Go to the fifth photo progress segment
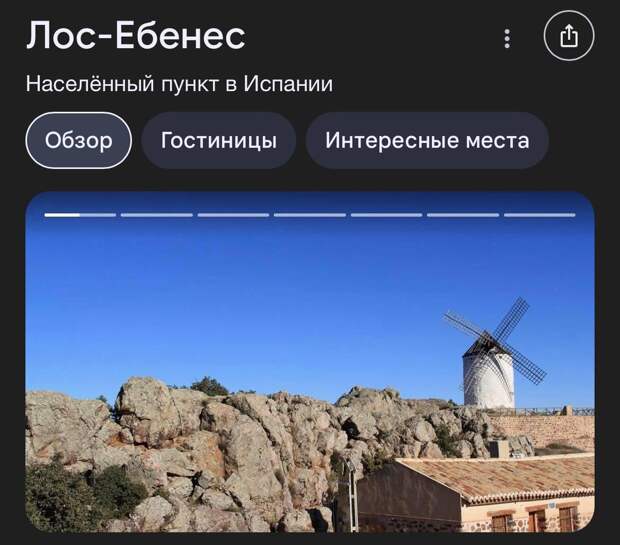The image size is (620, 545). click(x=387, y=215)
